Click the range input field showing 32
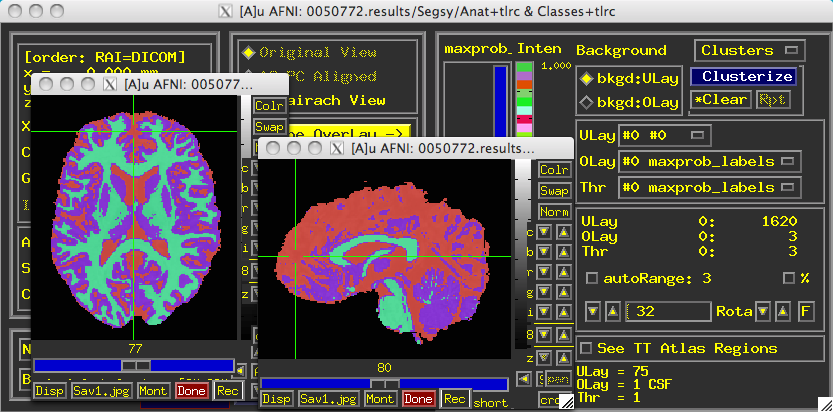The width and height of the screenshot is (833, 412). tap(668, 311)
